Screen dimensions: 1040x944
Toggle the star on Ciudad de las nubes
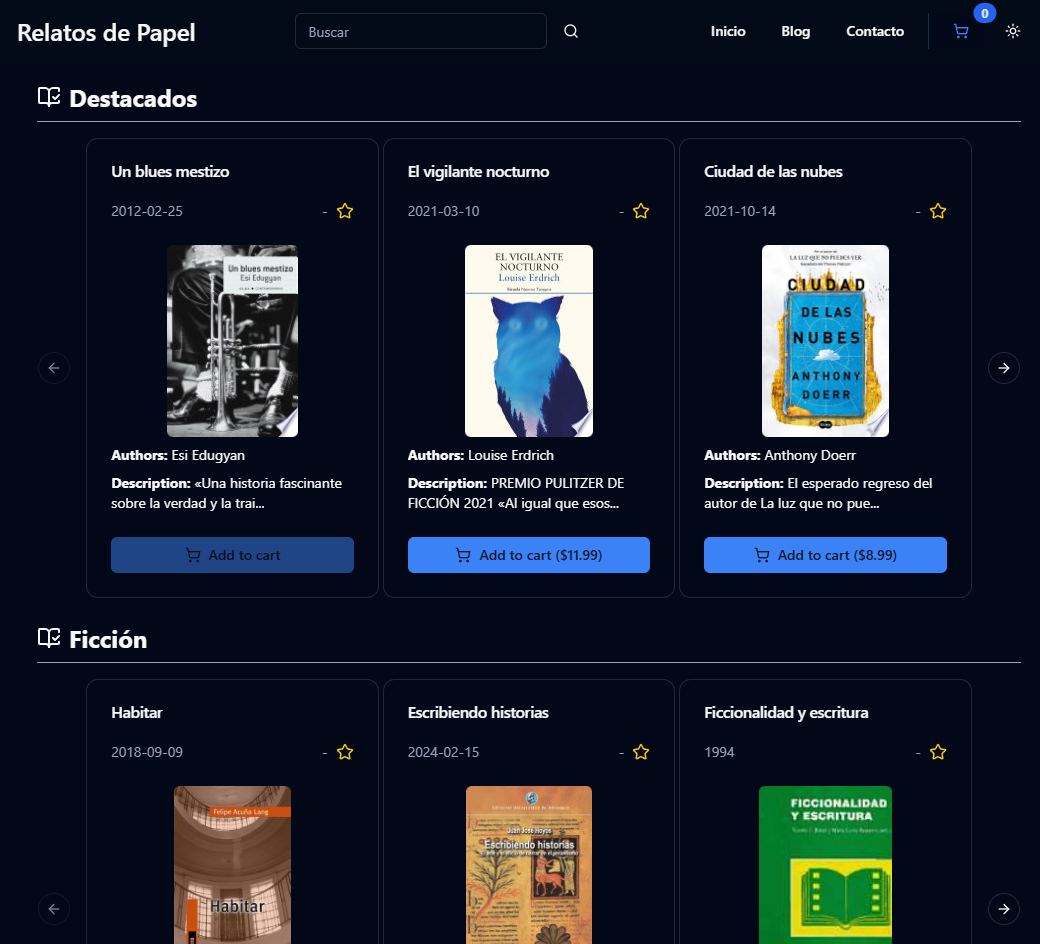click(937, 211)
